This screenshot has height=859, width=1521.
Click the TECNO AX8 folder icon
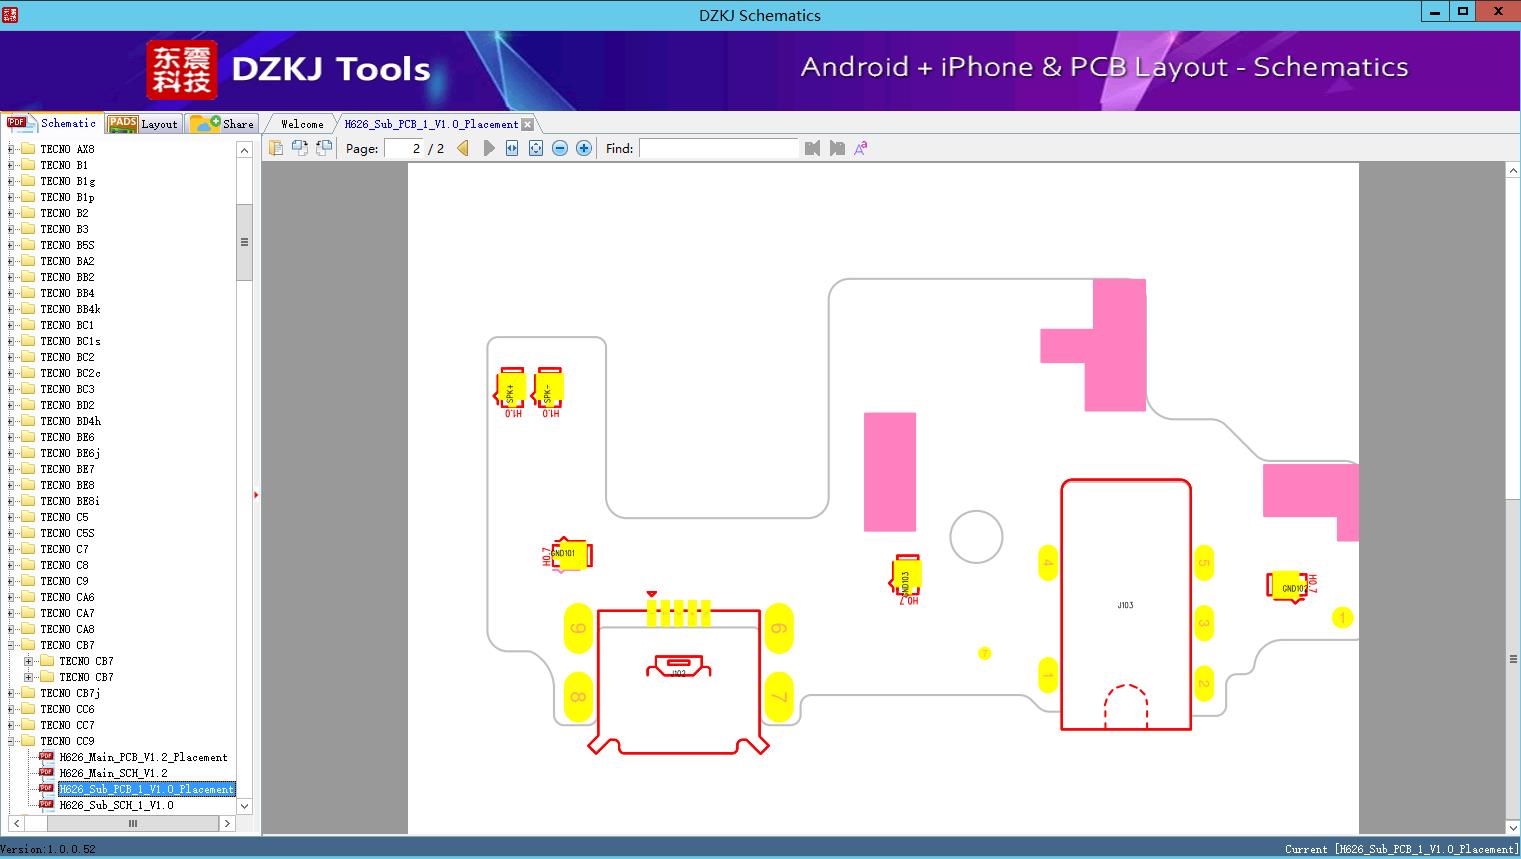[28, 149]
